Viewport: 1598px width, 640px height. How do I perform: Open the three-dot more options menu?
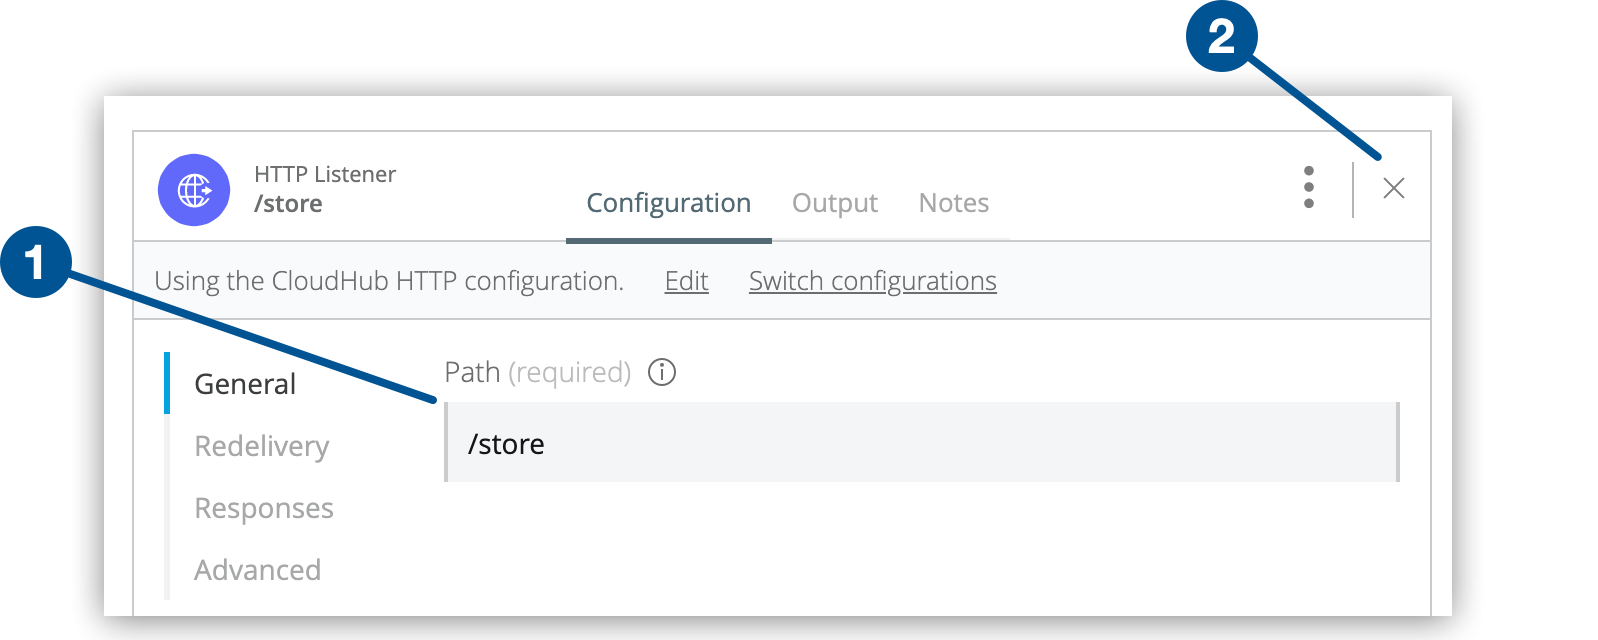[x=1308, y=188]
